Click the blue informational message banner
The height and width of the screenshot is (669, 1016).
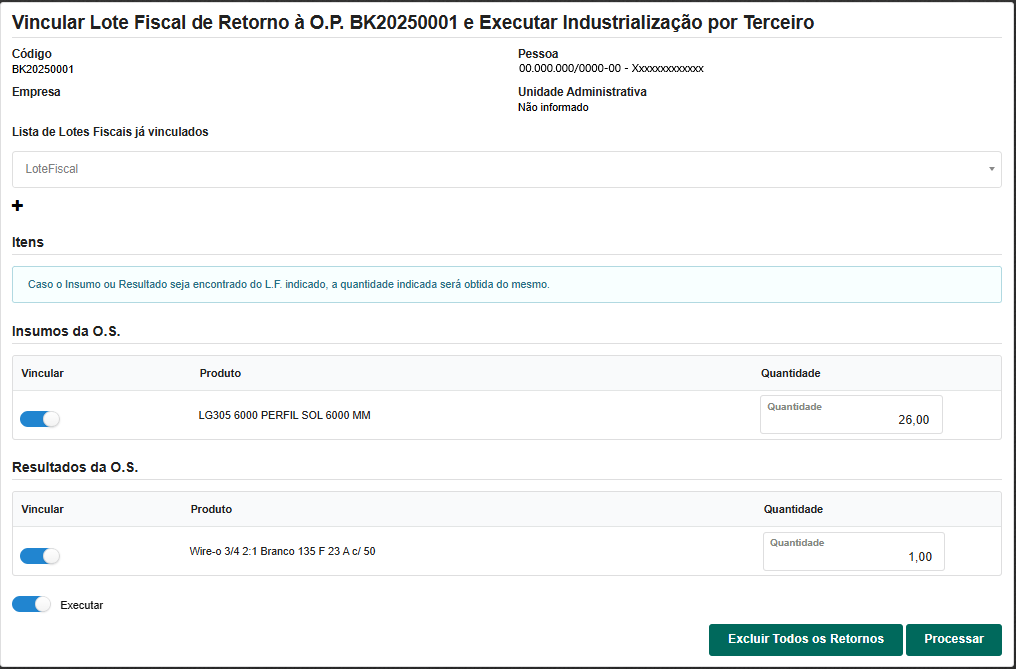coord(506,284)
